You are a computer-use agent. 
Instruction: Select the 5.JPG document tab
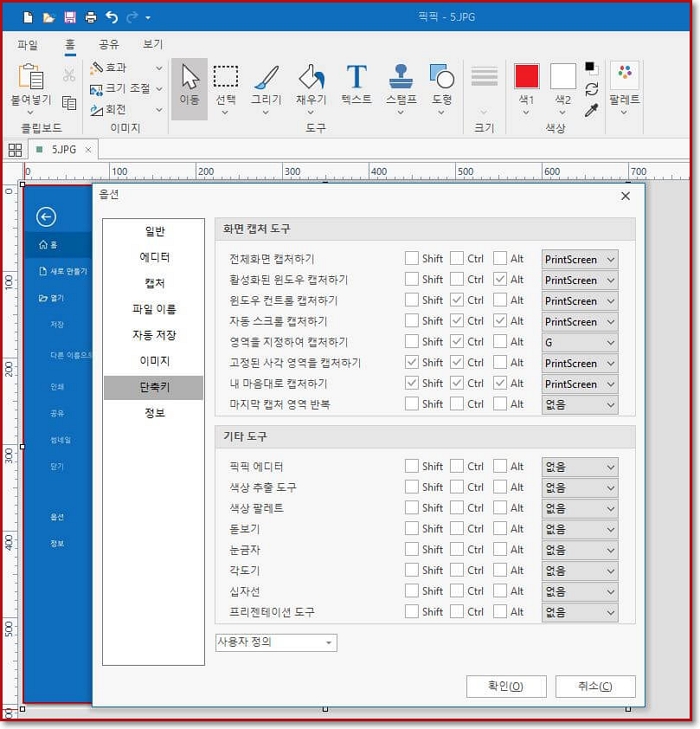[x=63, y=150]
